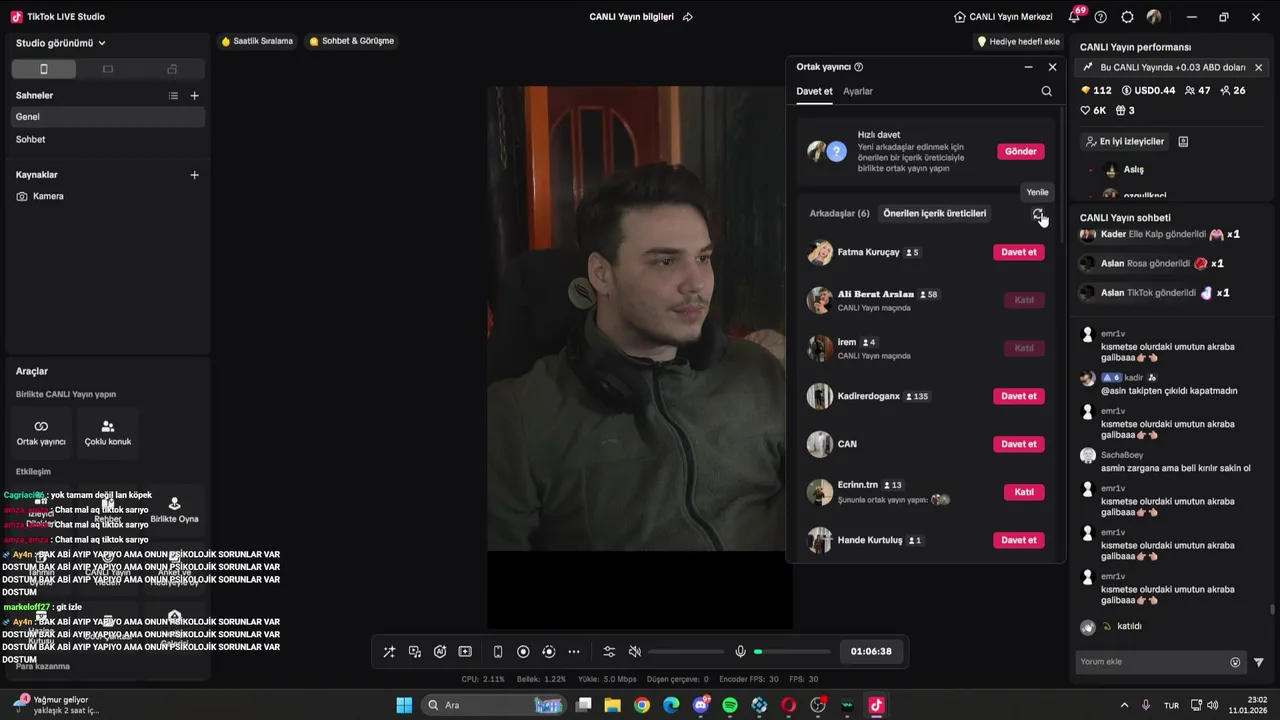Open the help question mark in title bar

pos(1101,17)
